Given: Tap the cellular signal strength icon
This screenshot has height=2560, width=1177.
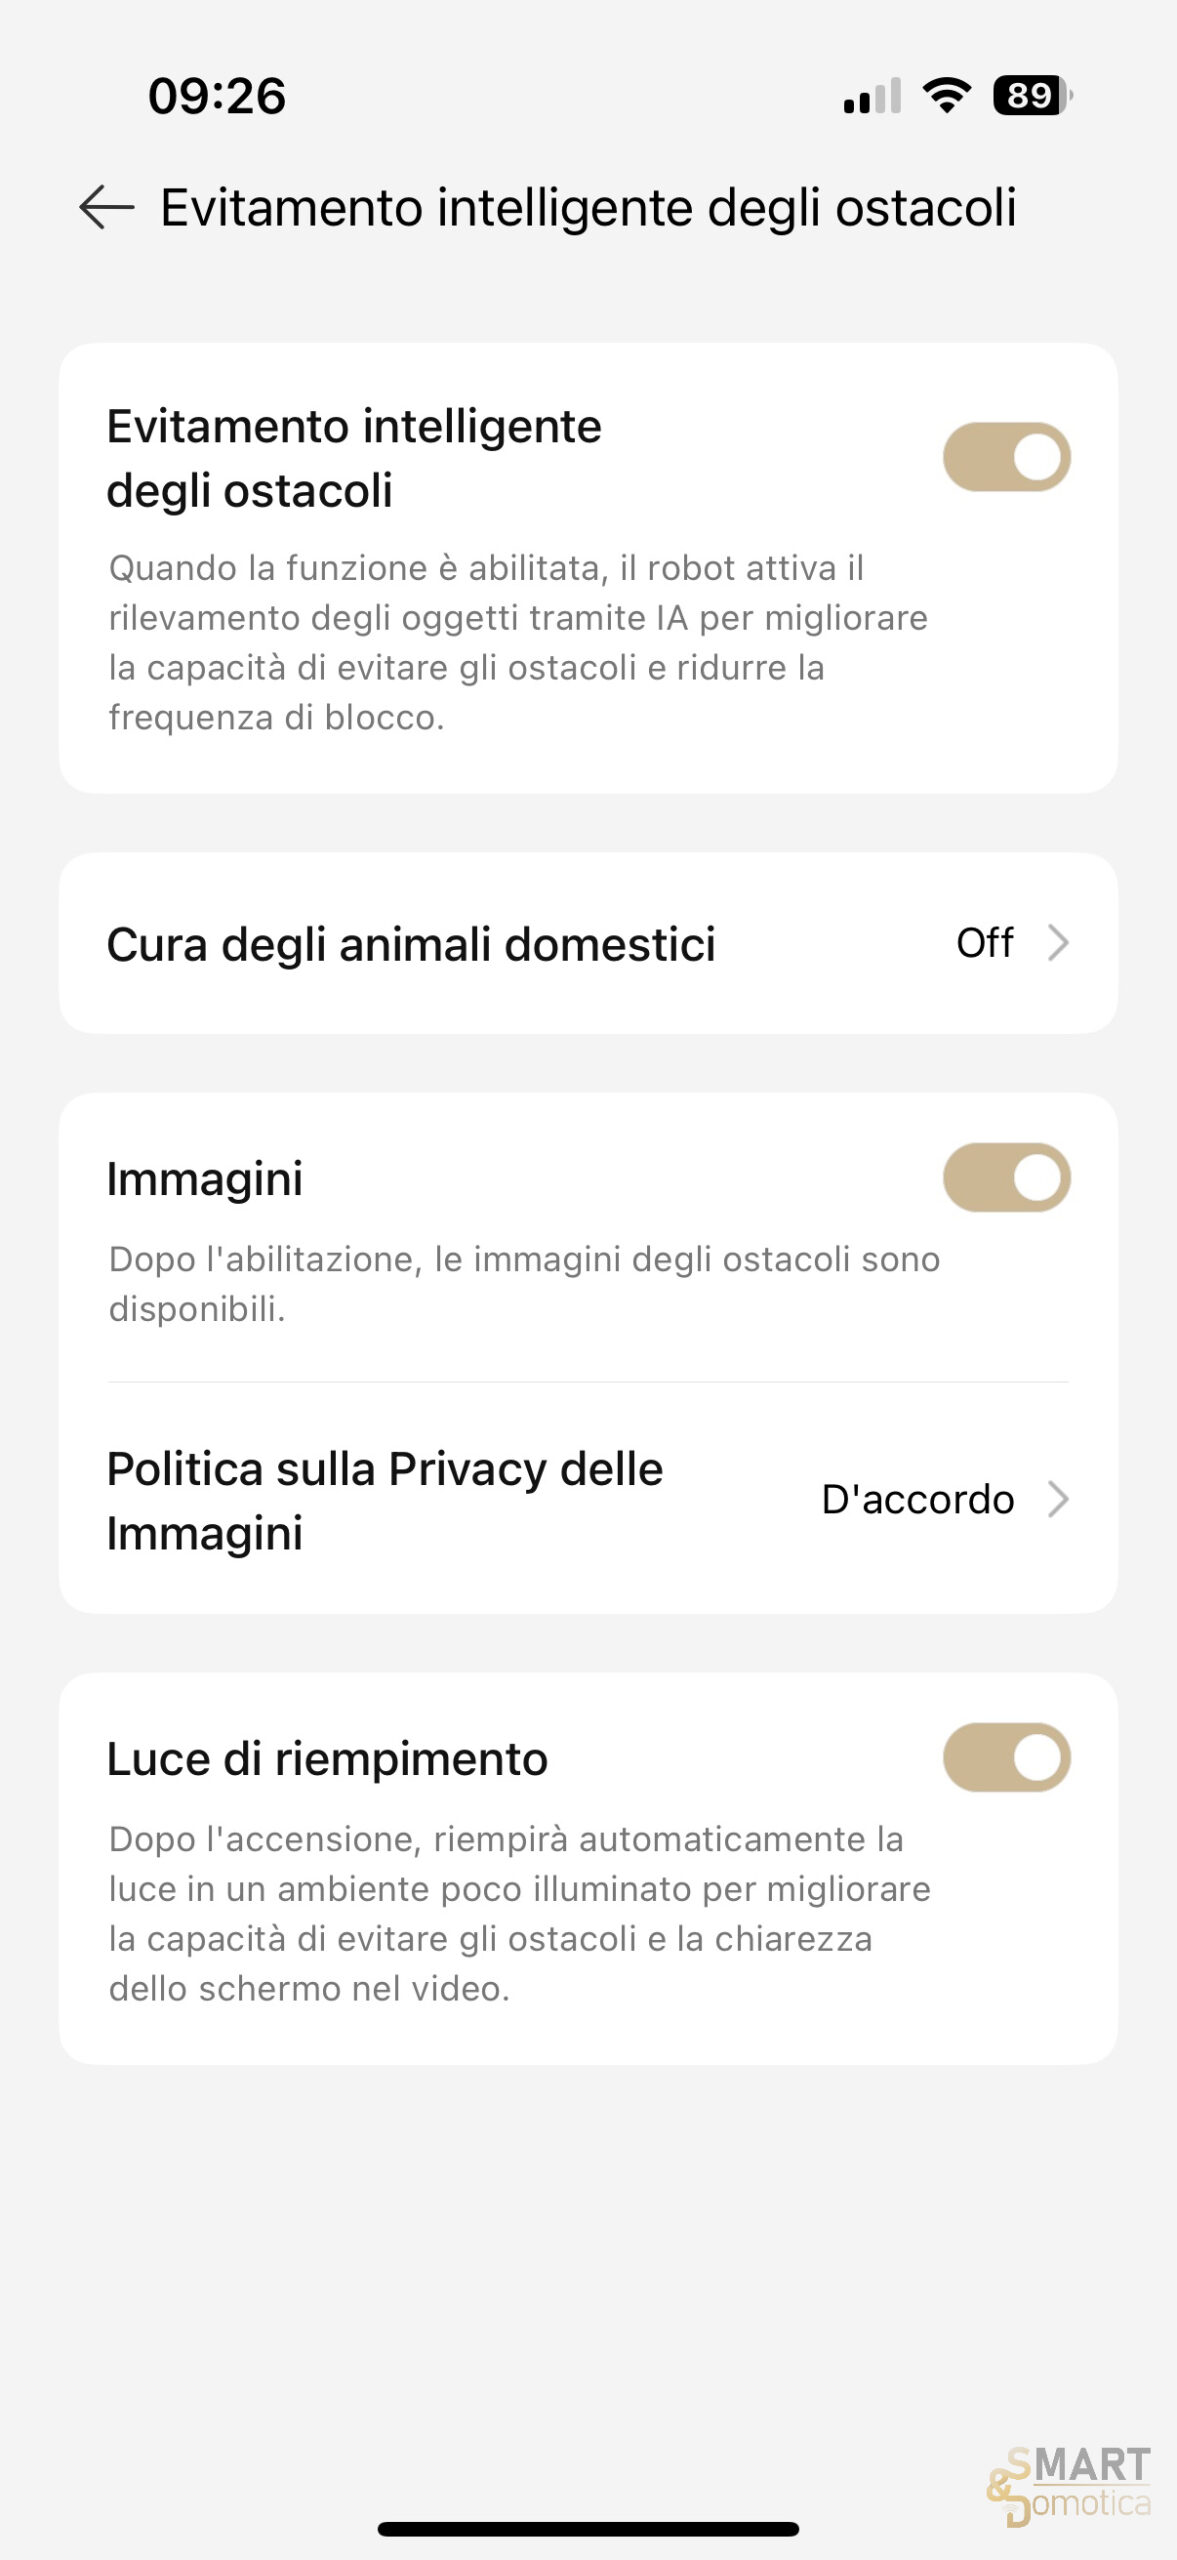Looking at the screenshot, I should [872, 96].
